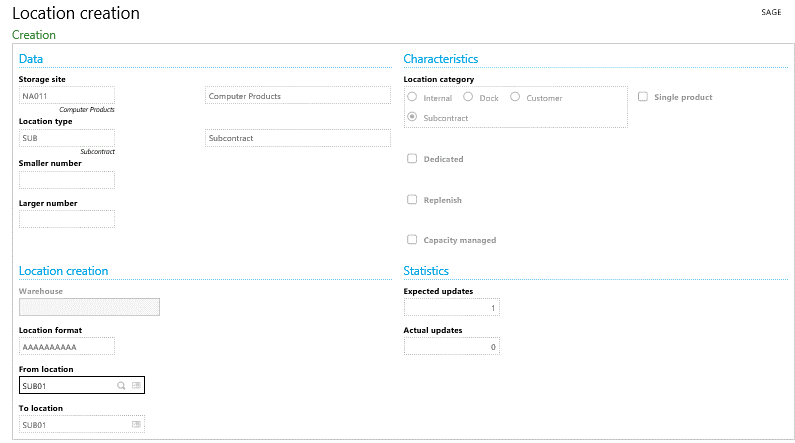The height and width of the screenshot is (443, 795).
Task: Click the search icon in From location
Action: tap(121, 385)
